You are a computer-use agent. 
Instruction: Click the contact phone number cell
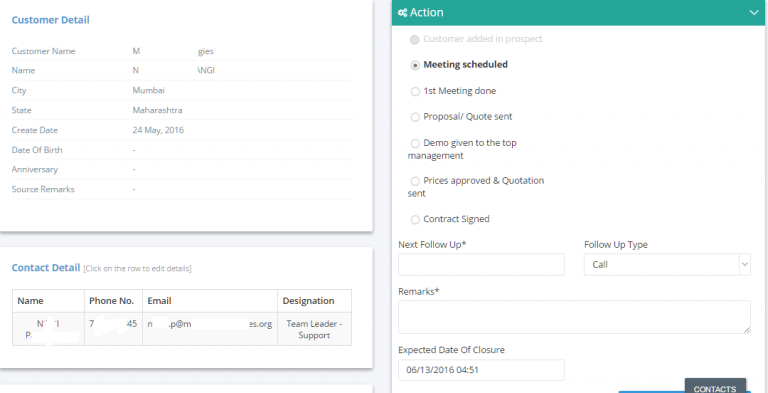tap(113, 329)
